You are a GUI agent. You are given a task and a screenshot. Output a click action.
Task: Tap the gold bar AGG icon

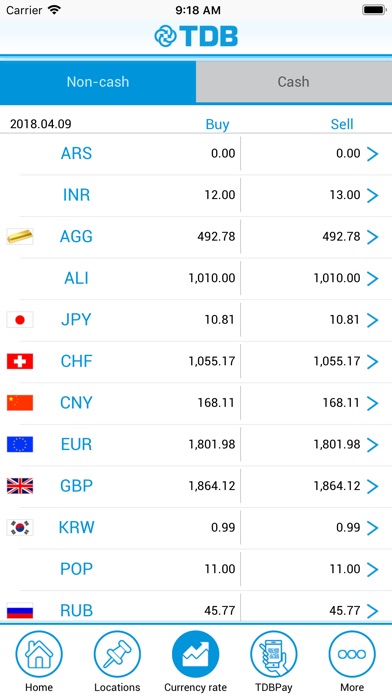pos(20,236)
